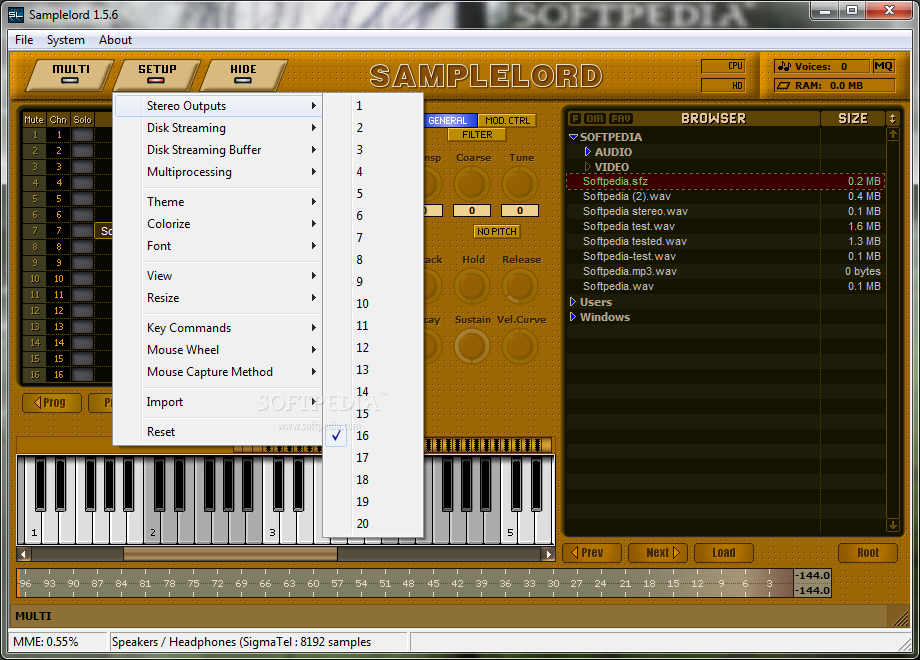920x660 pixels.
Task: Toggle Mute for channel 1
Action: click(x=35, y=135)
